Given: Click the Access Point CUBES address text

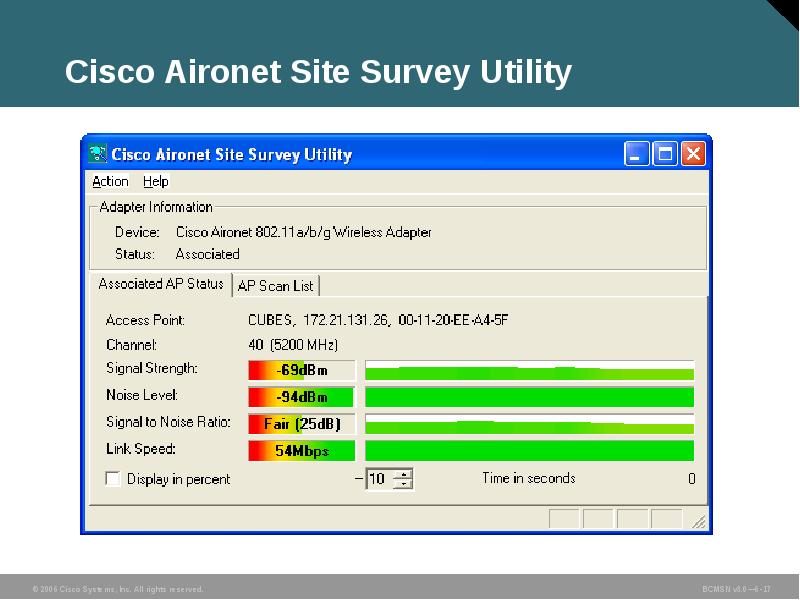Looking at the screenshot, I should click(377, 318).
